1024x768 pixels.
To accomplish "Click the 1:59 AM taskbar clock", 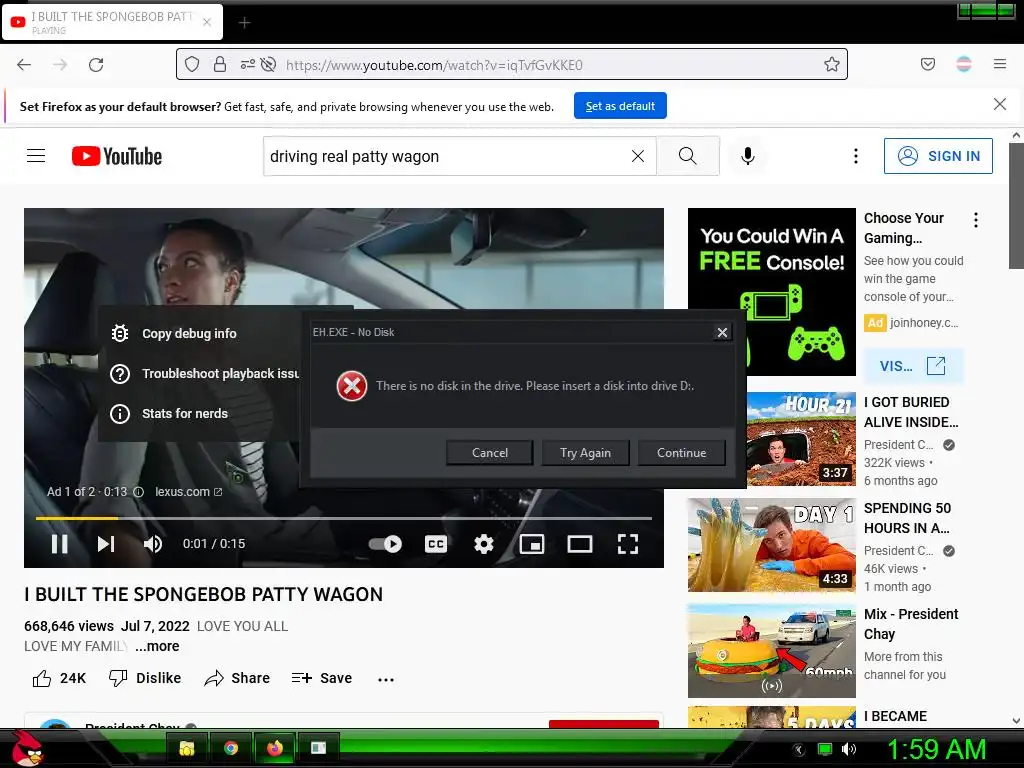I will point(936,749).
